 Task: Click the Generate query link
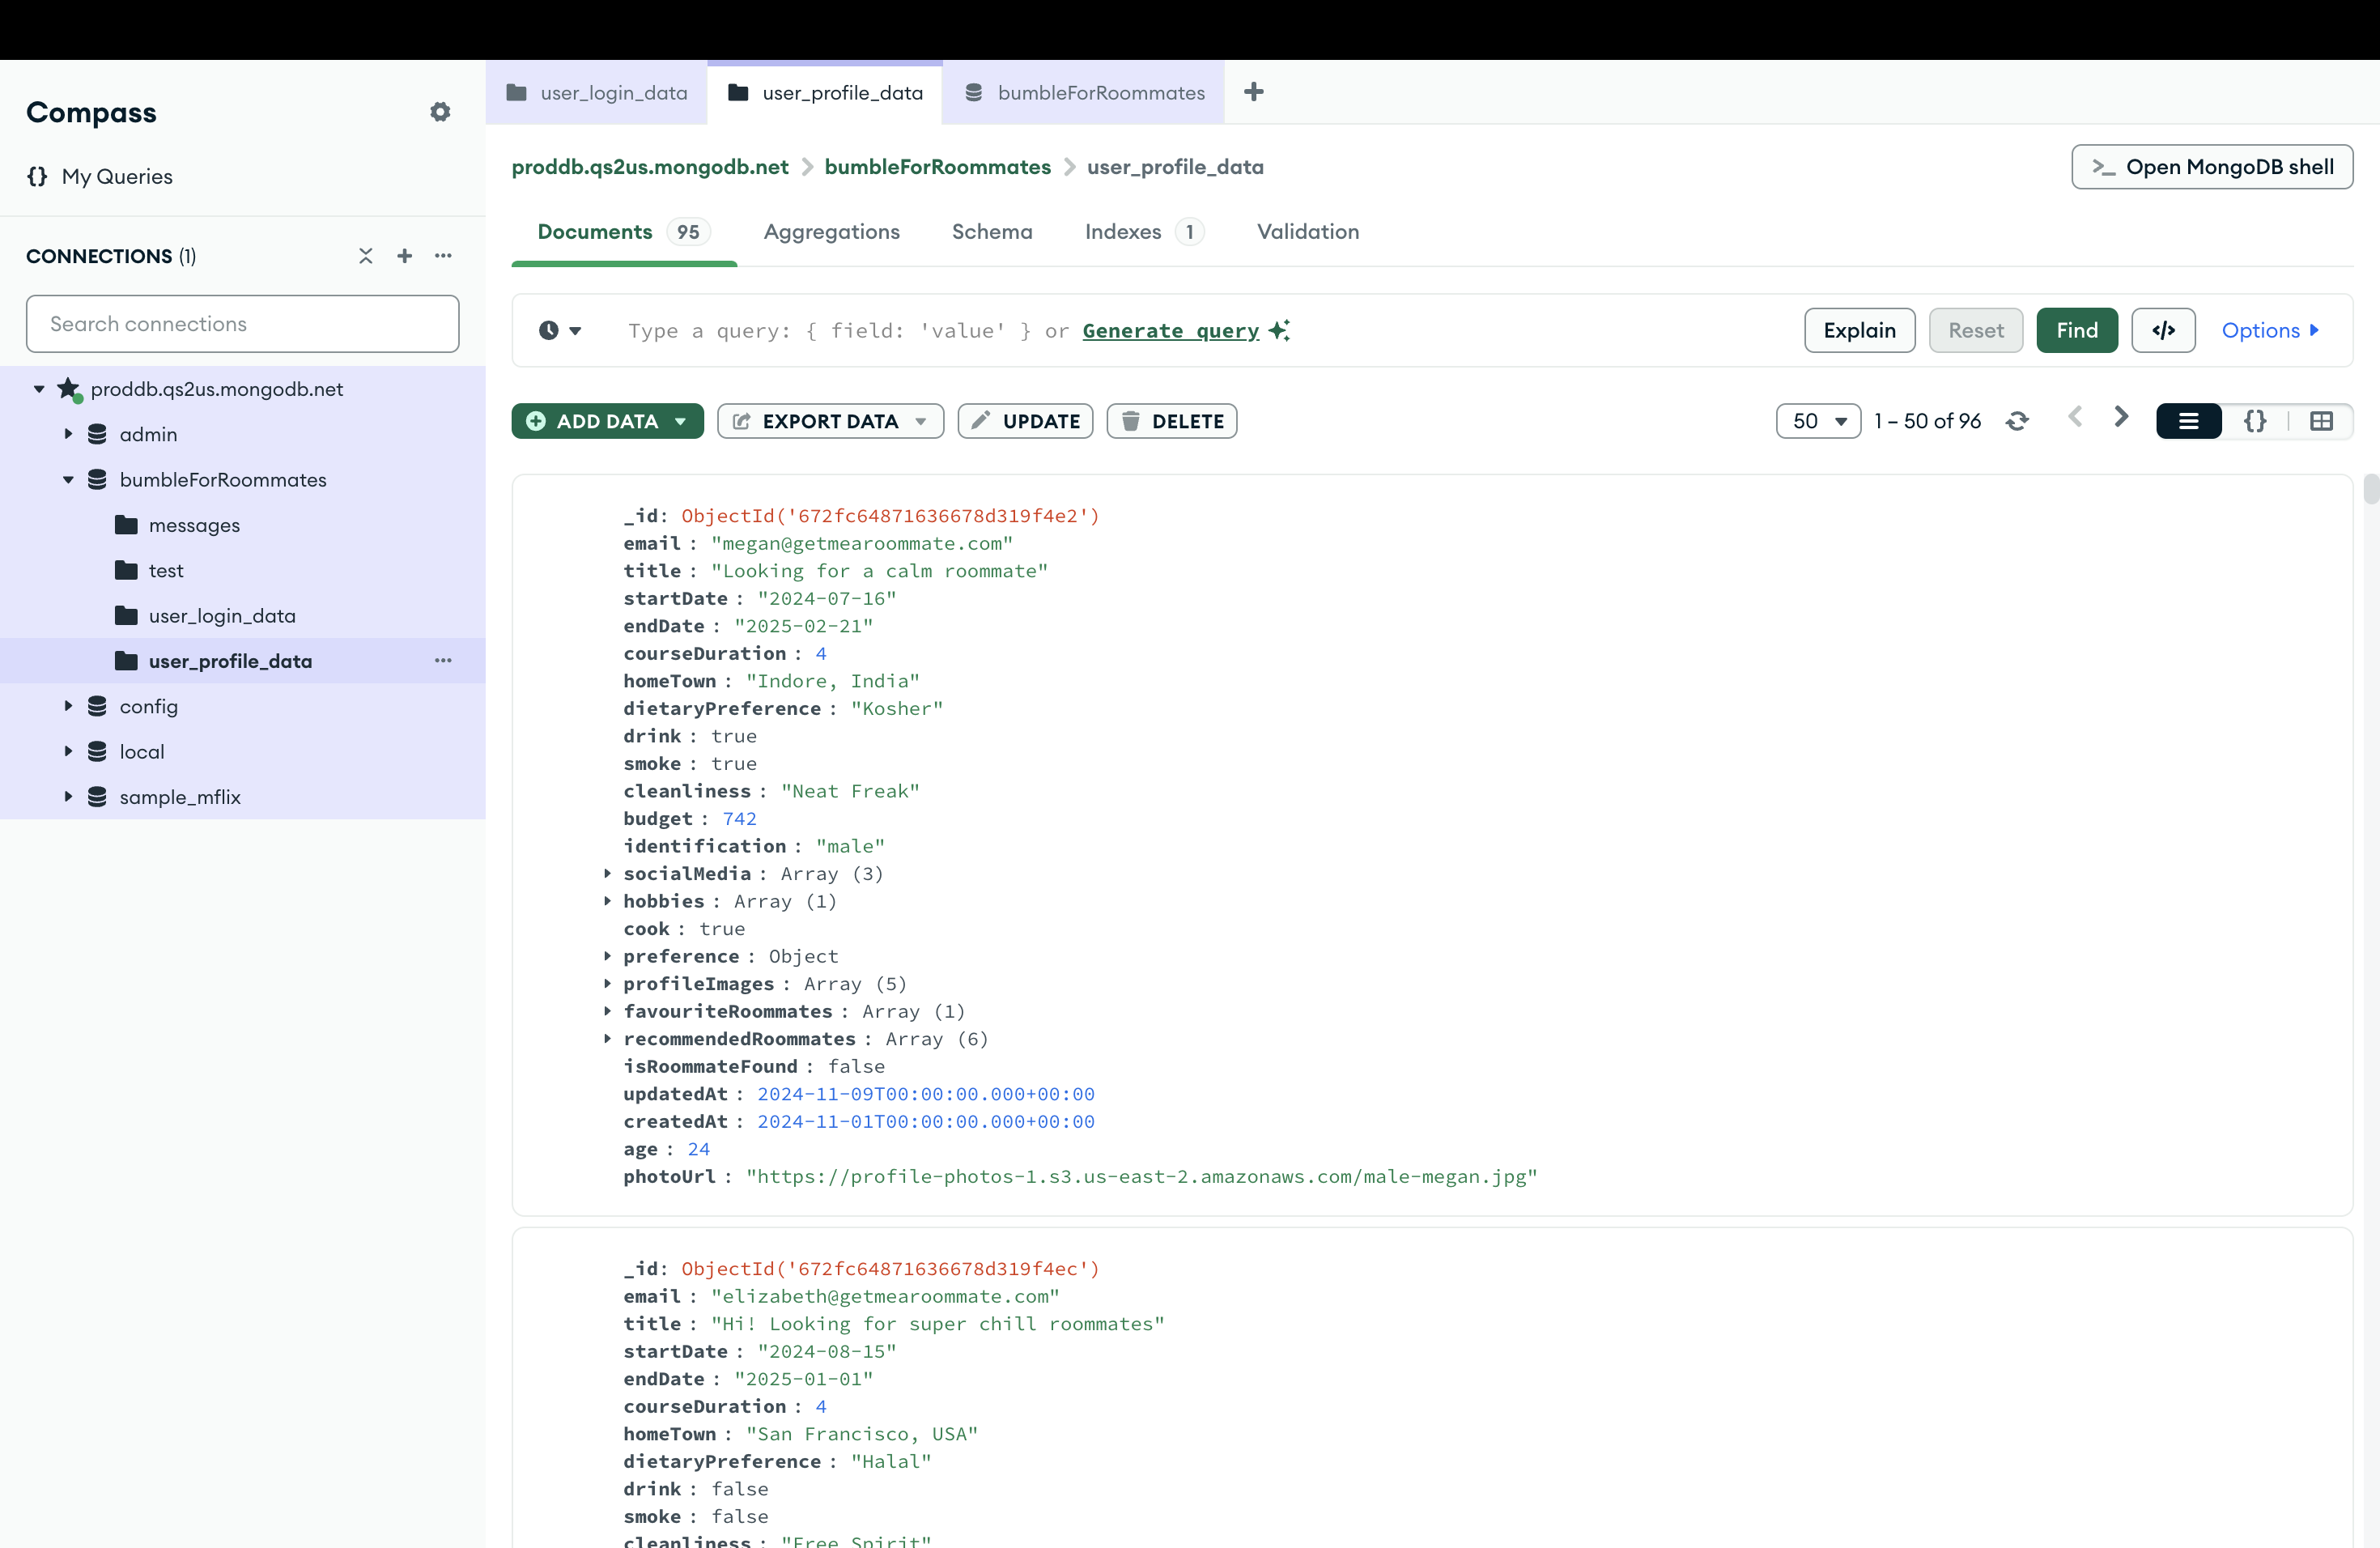[1170, 331]
